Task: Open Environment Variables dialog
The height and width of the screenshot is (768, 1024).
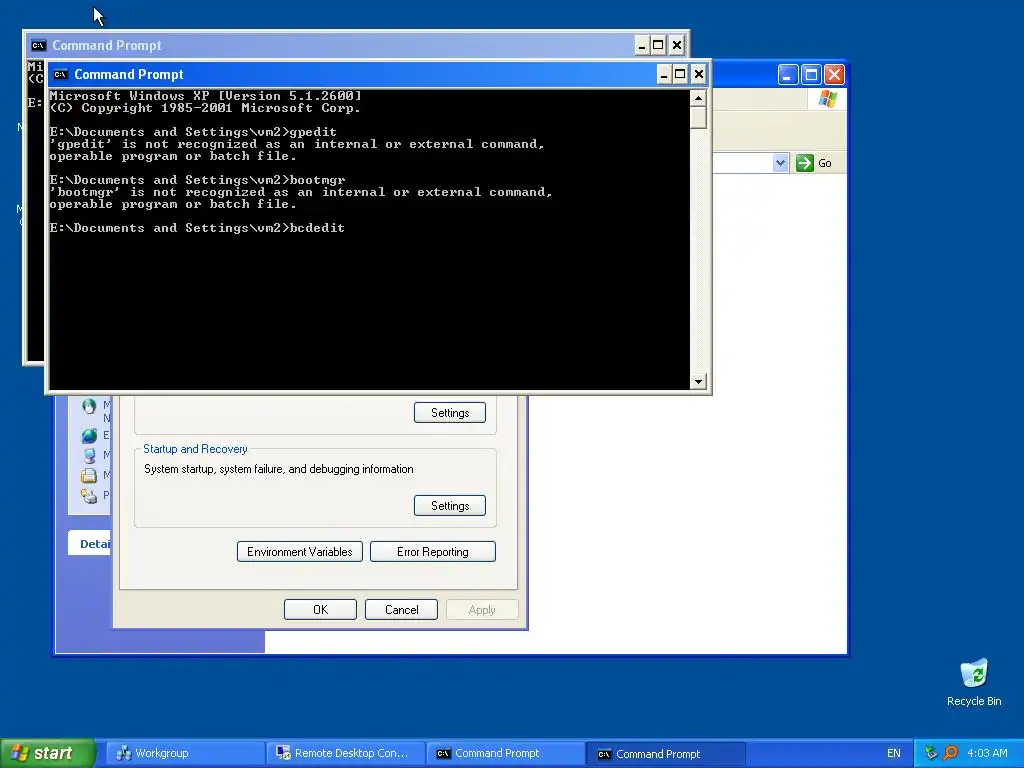Action: click(300, 552)
